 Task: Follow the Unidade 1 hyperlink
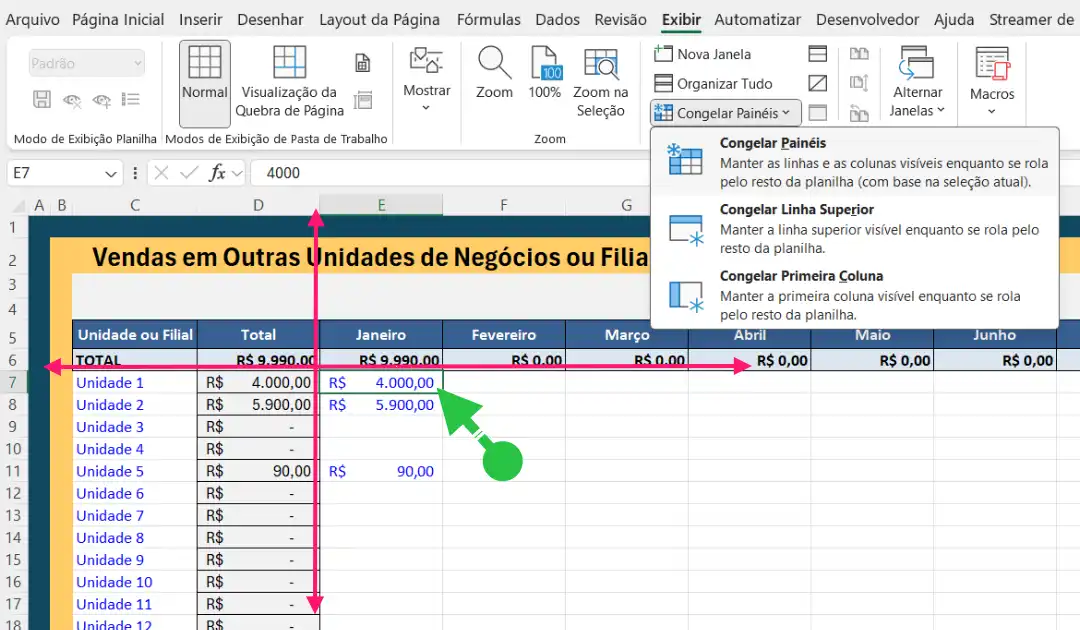click(x=109, y=382)
